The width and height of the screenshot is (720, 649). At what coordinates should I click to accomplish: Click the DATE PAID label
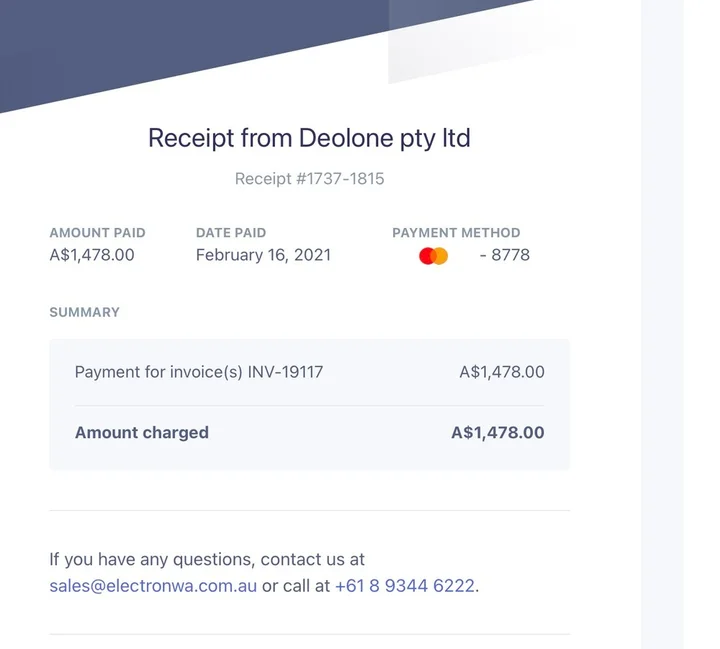[x=231, y=233]
